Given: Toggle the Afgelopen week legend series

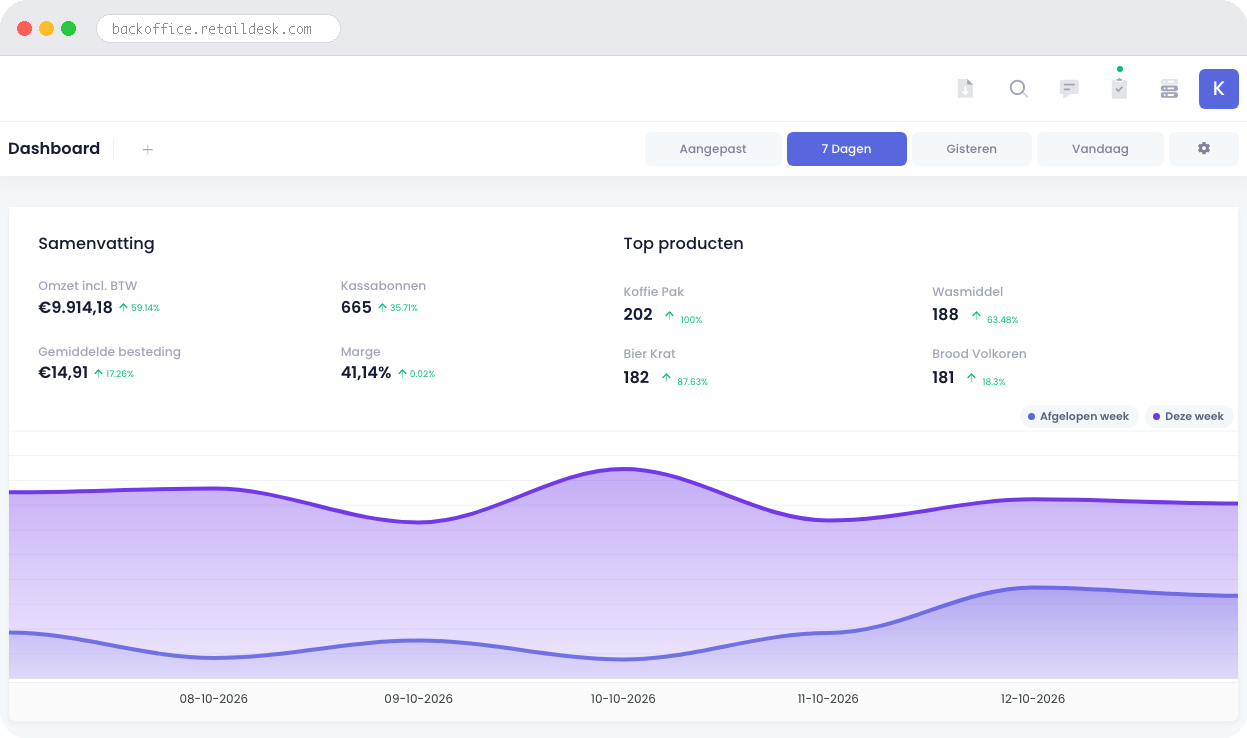Looking at the screenshot, I should (1079, 416).
